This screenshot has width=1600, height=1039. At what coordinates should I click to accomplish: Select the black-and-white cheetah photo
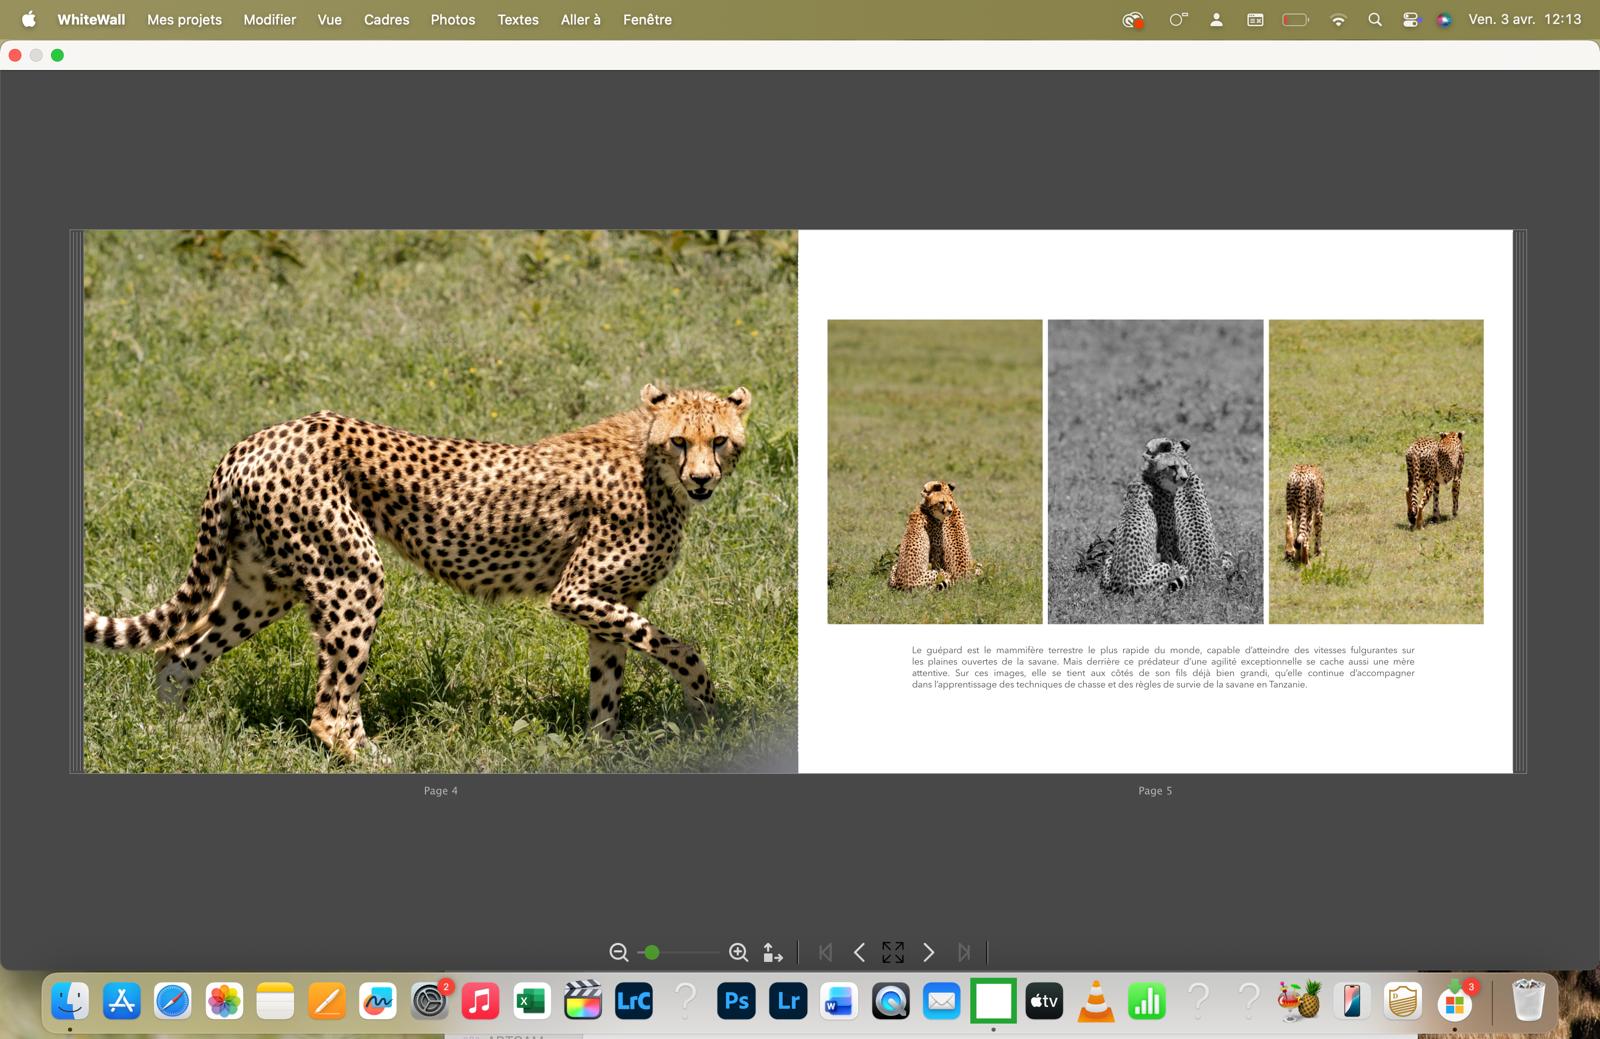tap(1155, 471)
